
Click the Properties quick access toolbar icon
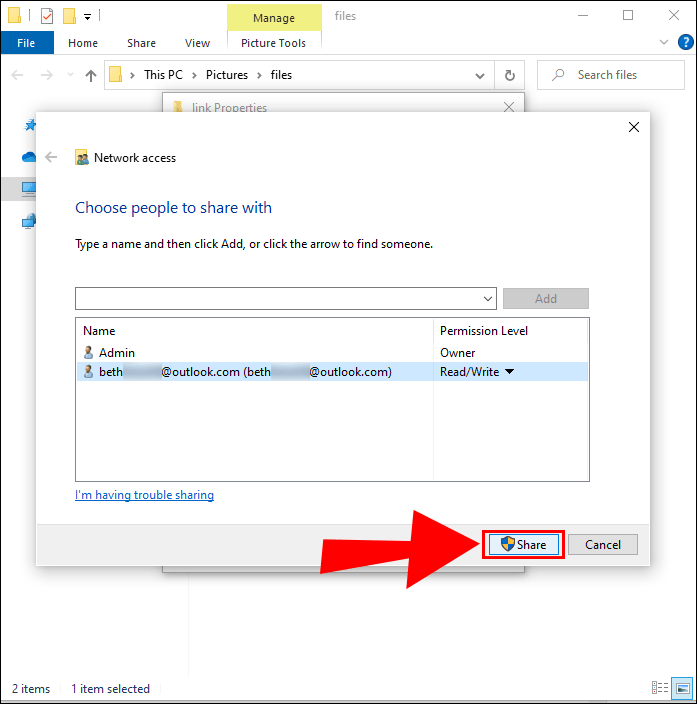click(x=47, y=16)
